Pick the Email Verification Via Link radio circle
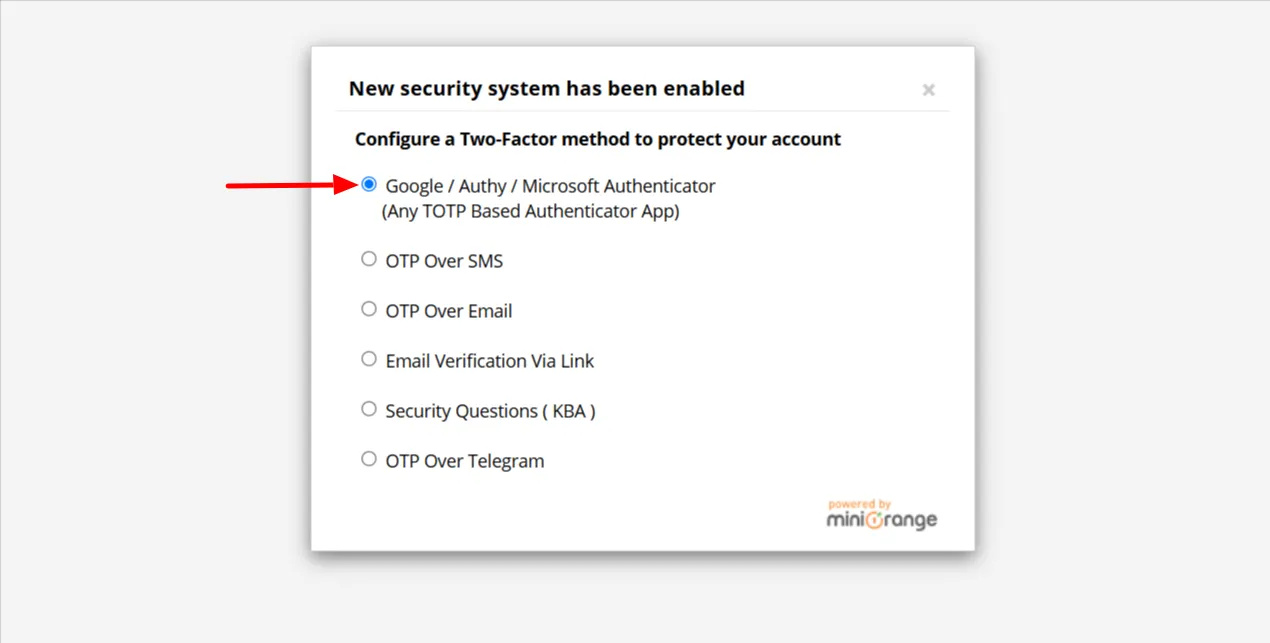 pyautogui.click(x=369, y=359)
